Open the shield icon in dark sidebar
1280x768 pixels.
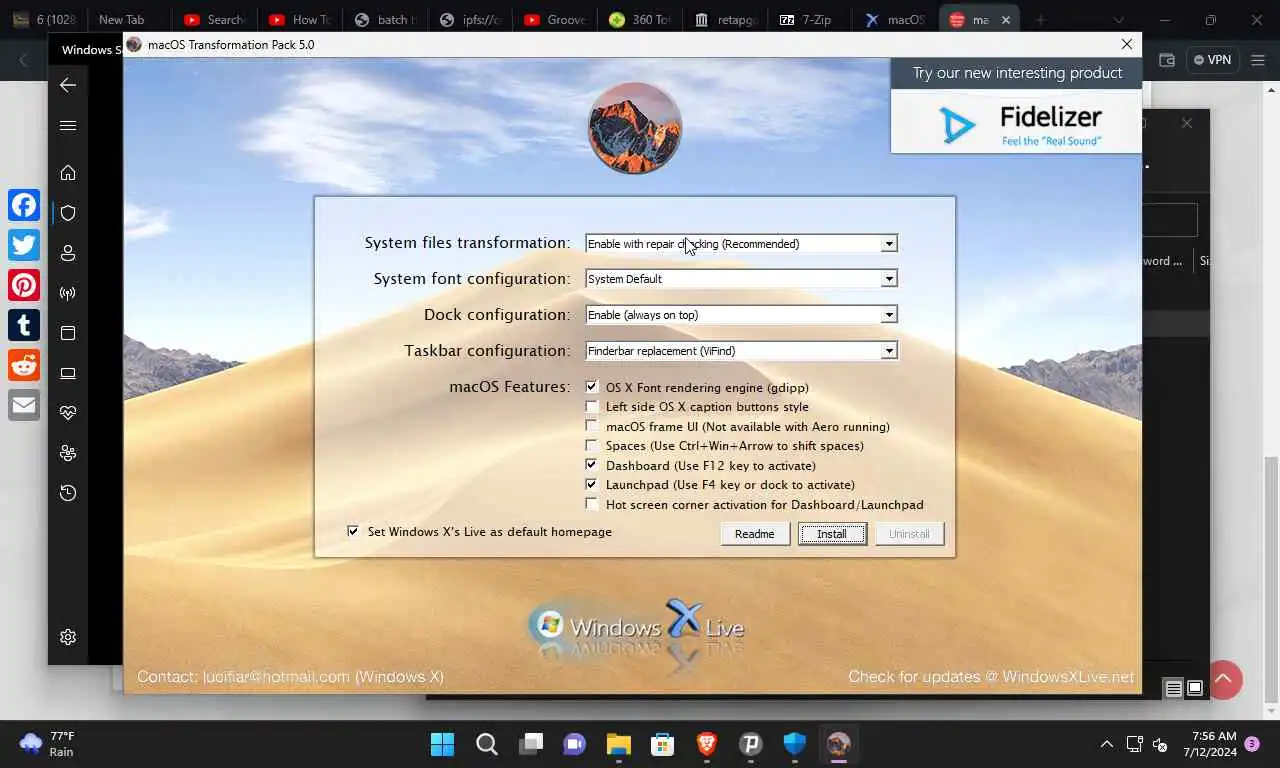pos(68,212)
